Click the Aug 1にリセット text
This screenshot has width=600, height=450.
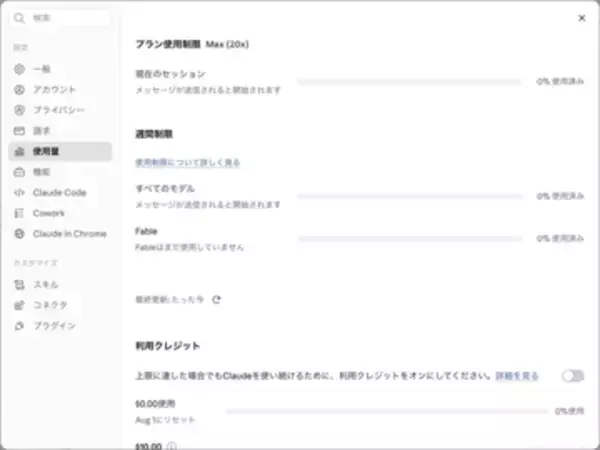click(x=165, y=420)
